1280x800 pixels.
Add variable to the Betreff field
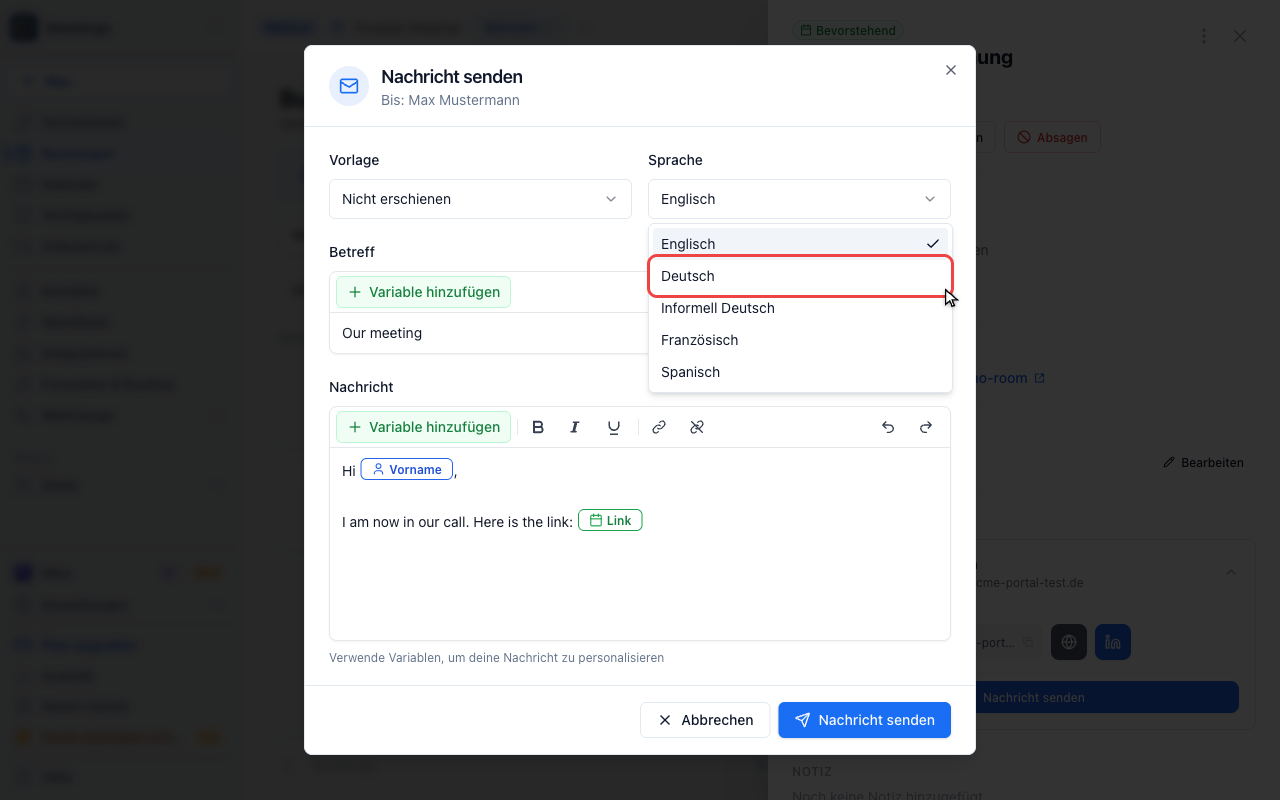(423, 292)
